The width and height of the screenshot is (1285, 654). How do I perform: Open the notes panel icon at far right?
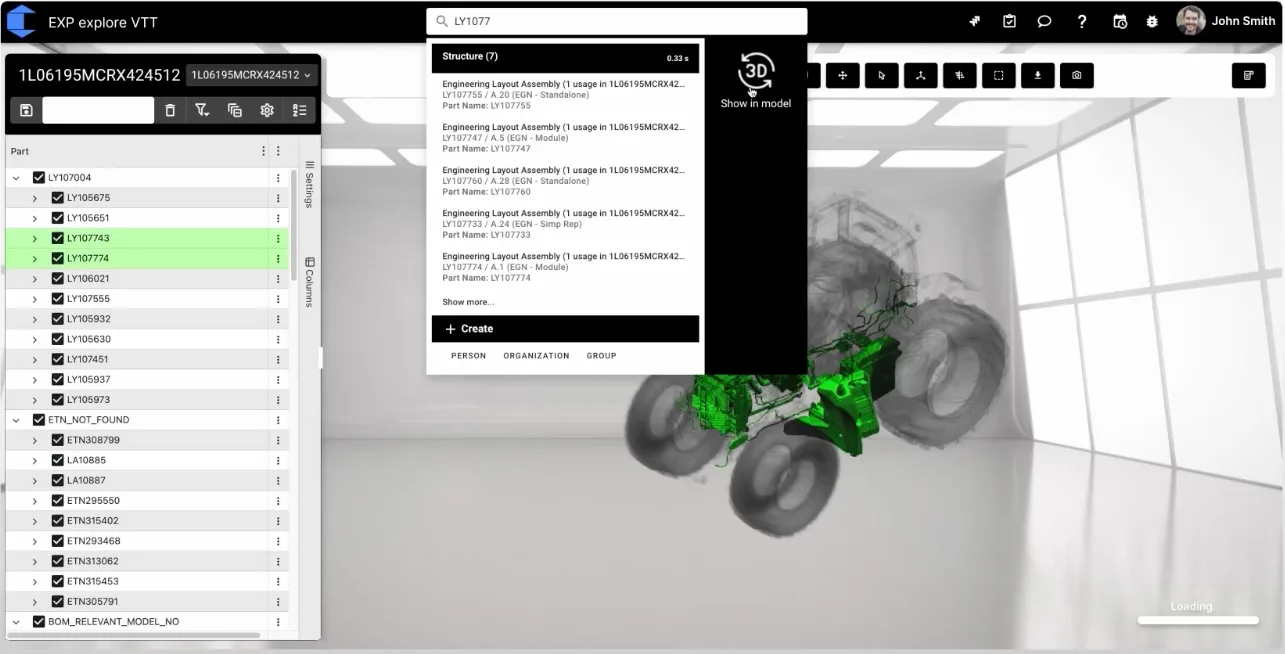pyautogui.click(x=1248, y=75)
